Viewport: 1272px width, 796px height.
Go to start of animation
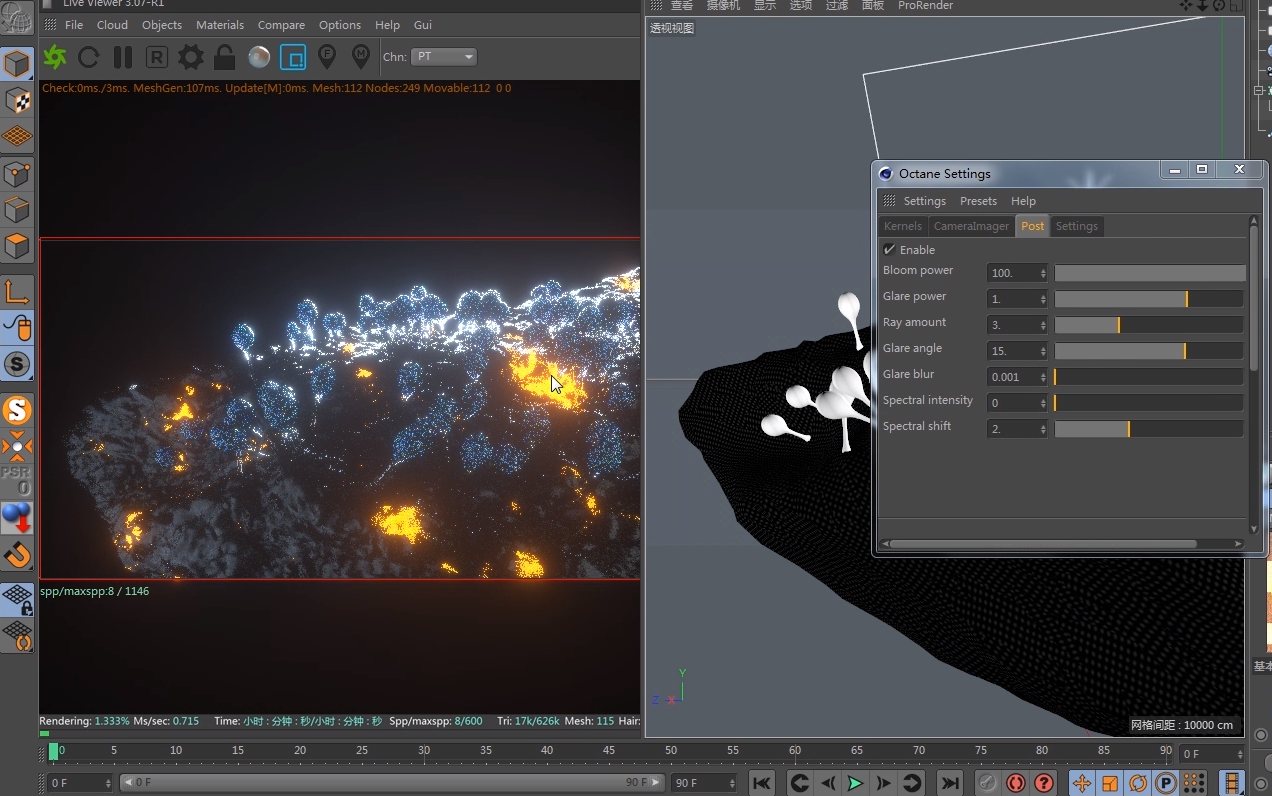[762, 783]
